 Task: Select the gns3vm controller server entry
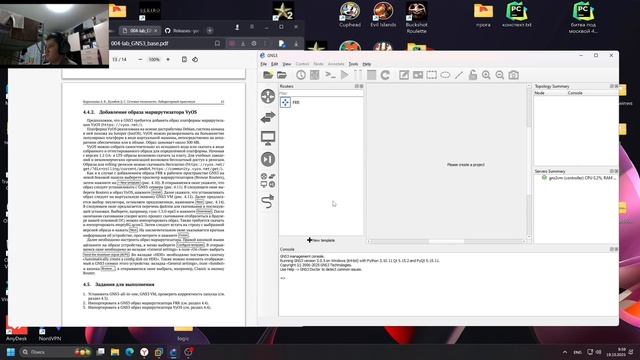click(579, 178)
